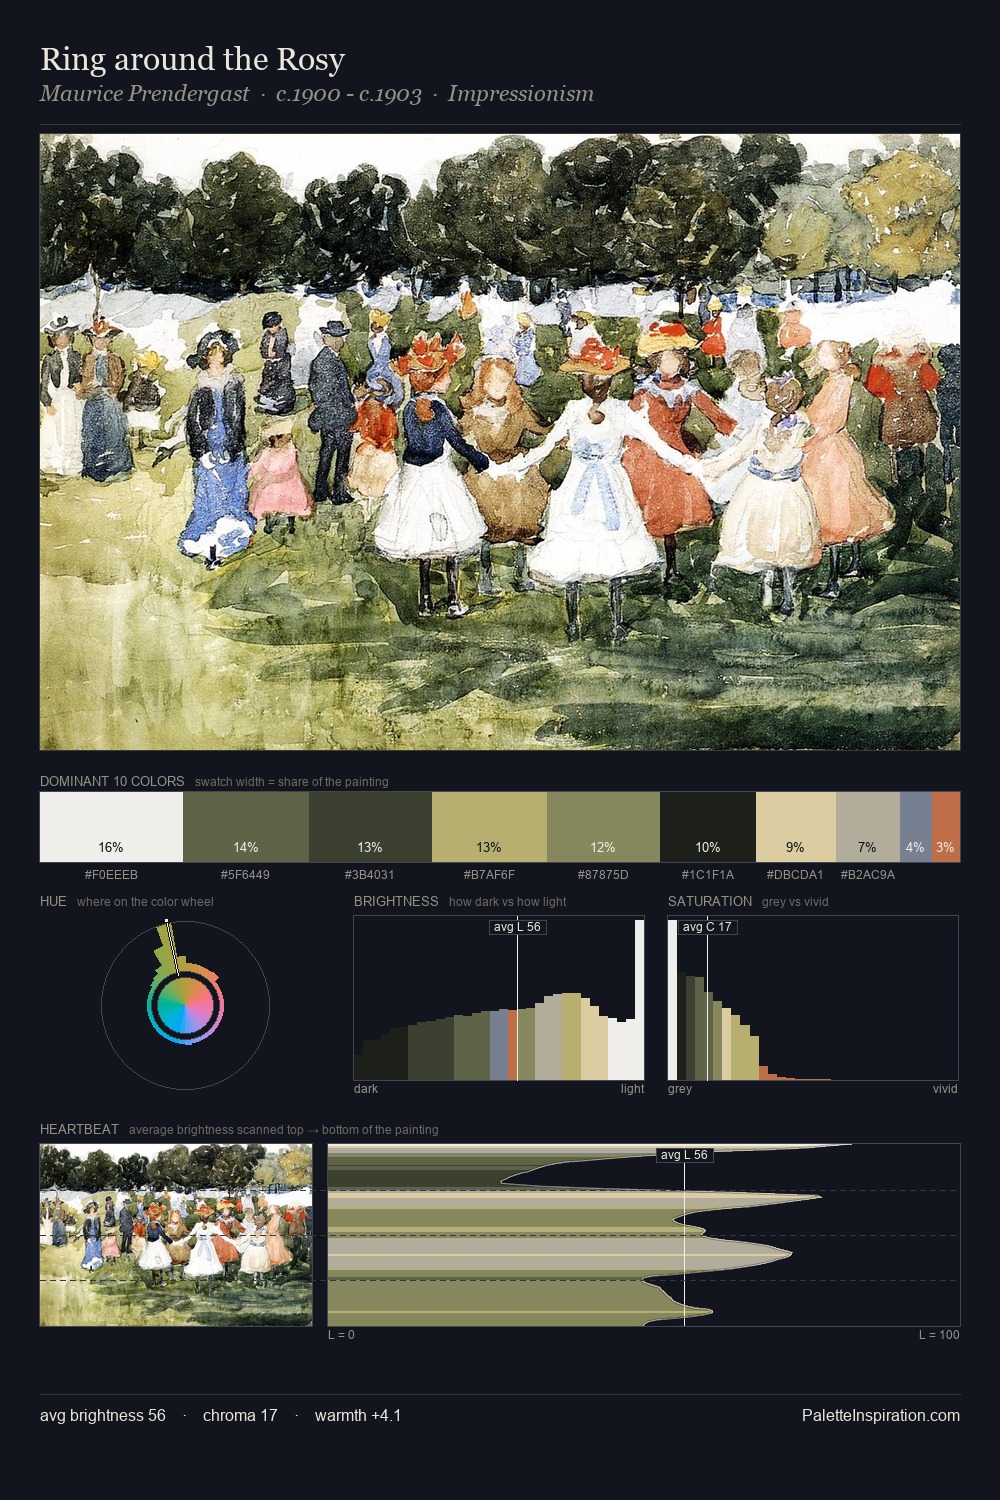The height and width of the screenshot is (1500, 1000).
Task: Click footer stat "warmth +4.1"
Action: [x=358, y=1415]
